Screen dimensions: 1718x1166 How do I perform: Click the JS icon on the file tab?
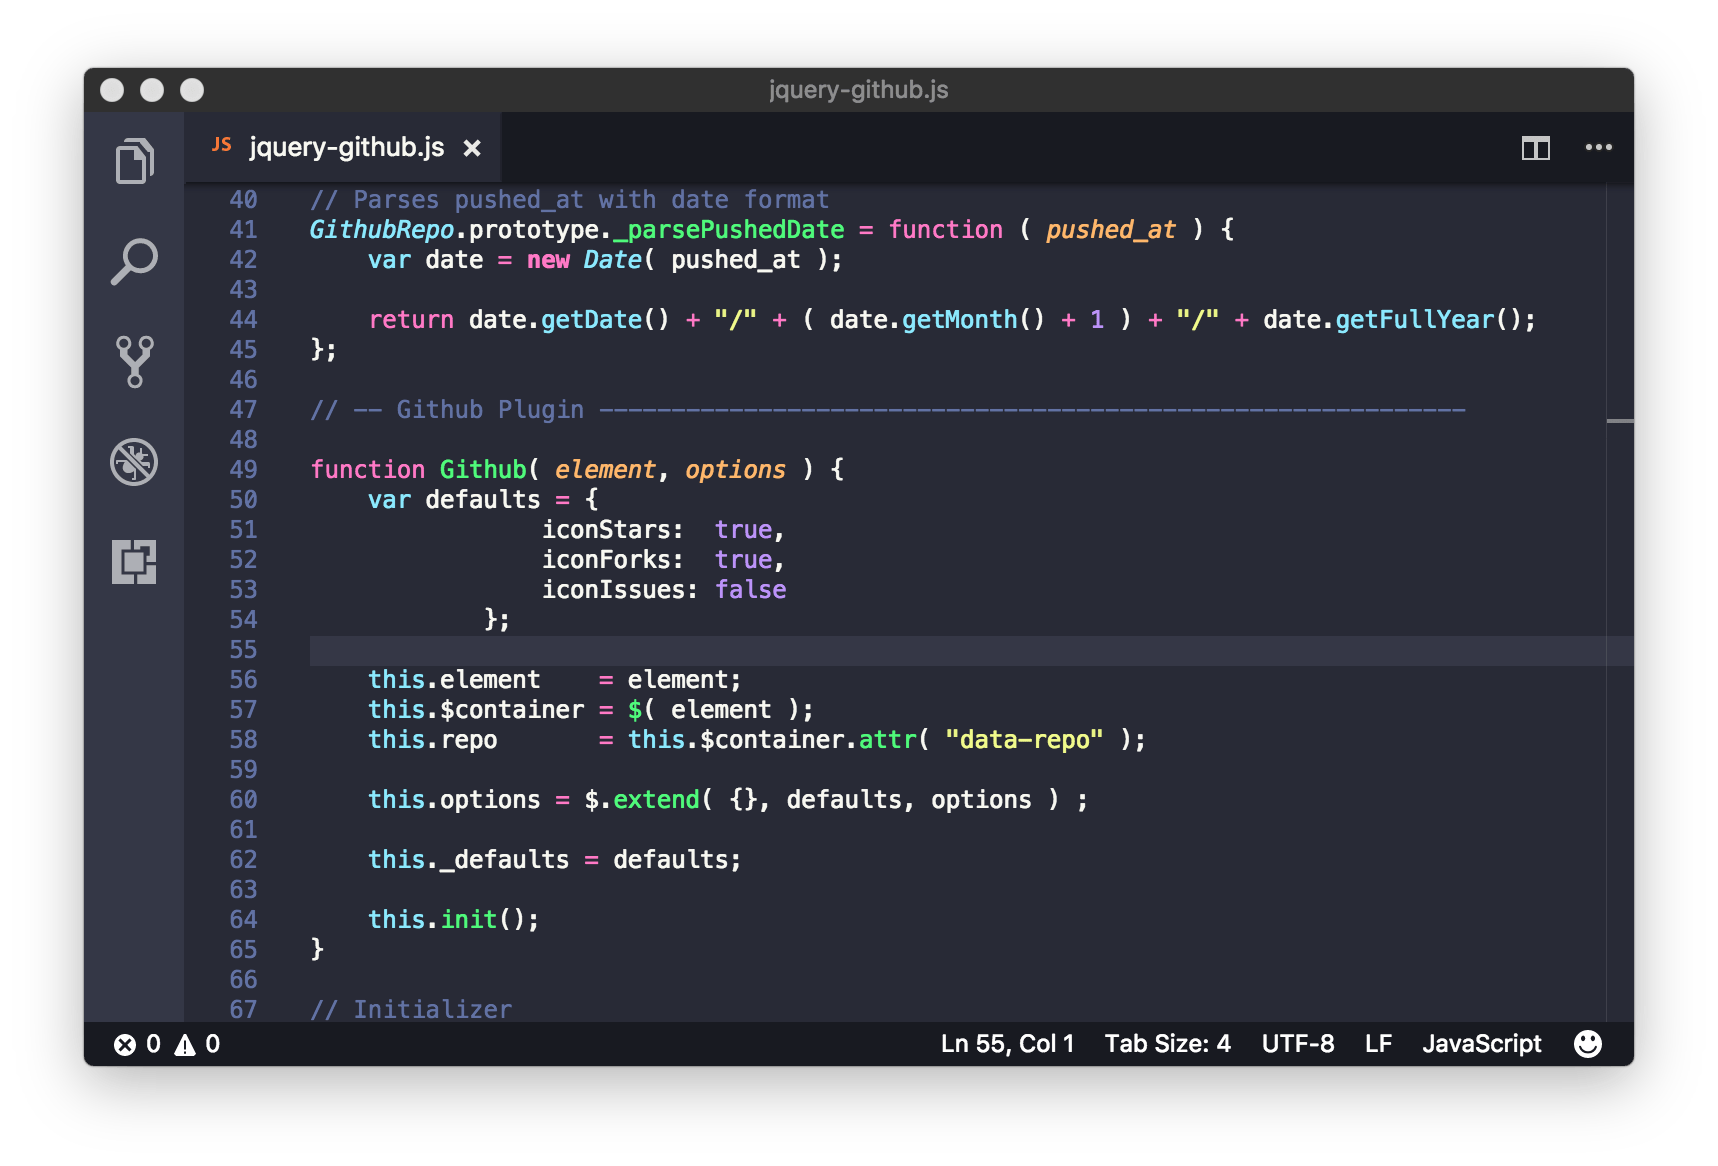click(222, 146)
